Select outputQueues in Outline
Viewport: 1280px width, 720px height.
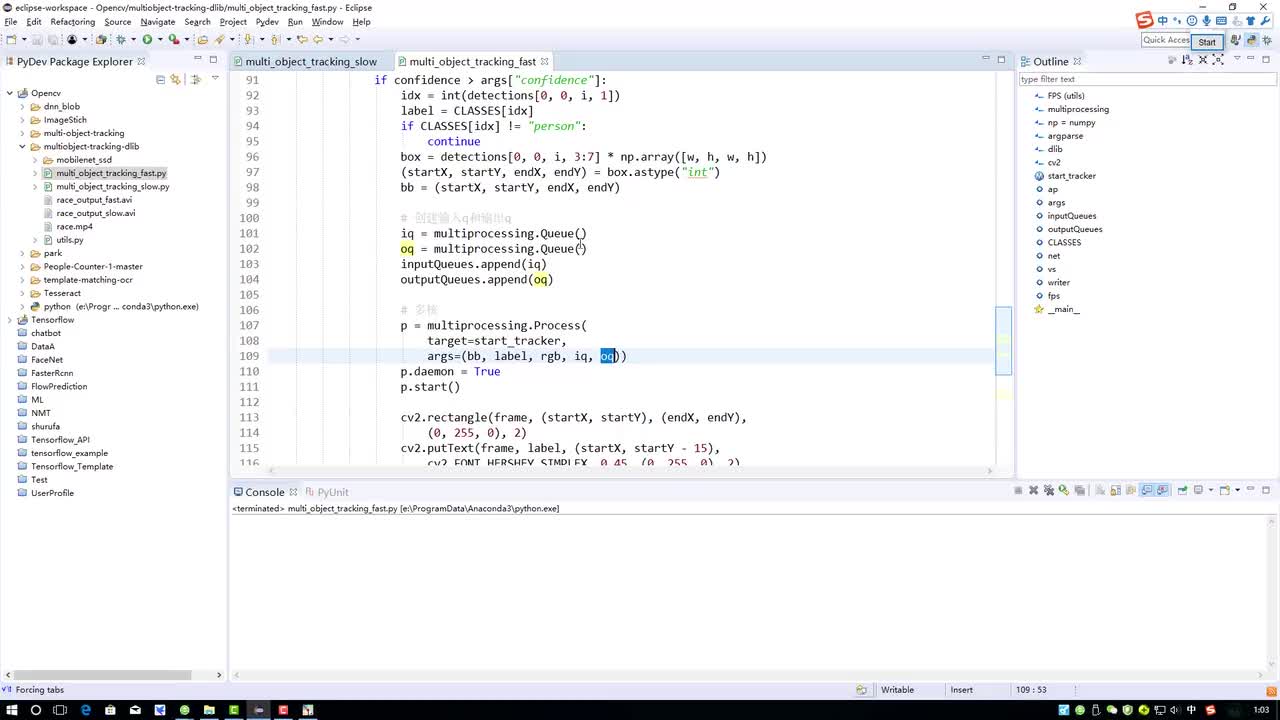(1075, 229)
